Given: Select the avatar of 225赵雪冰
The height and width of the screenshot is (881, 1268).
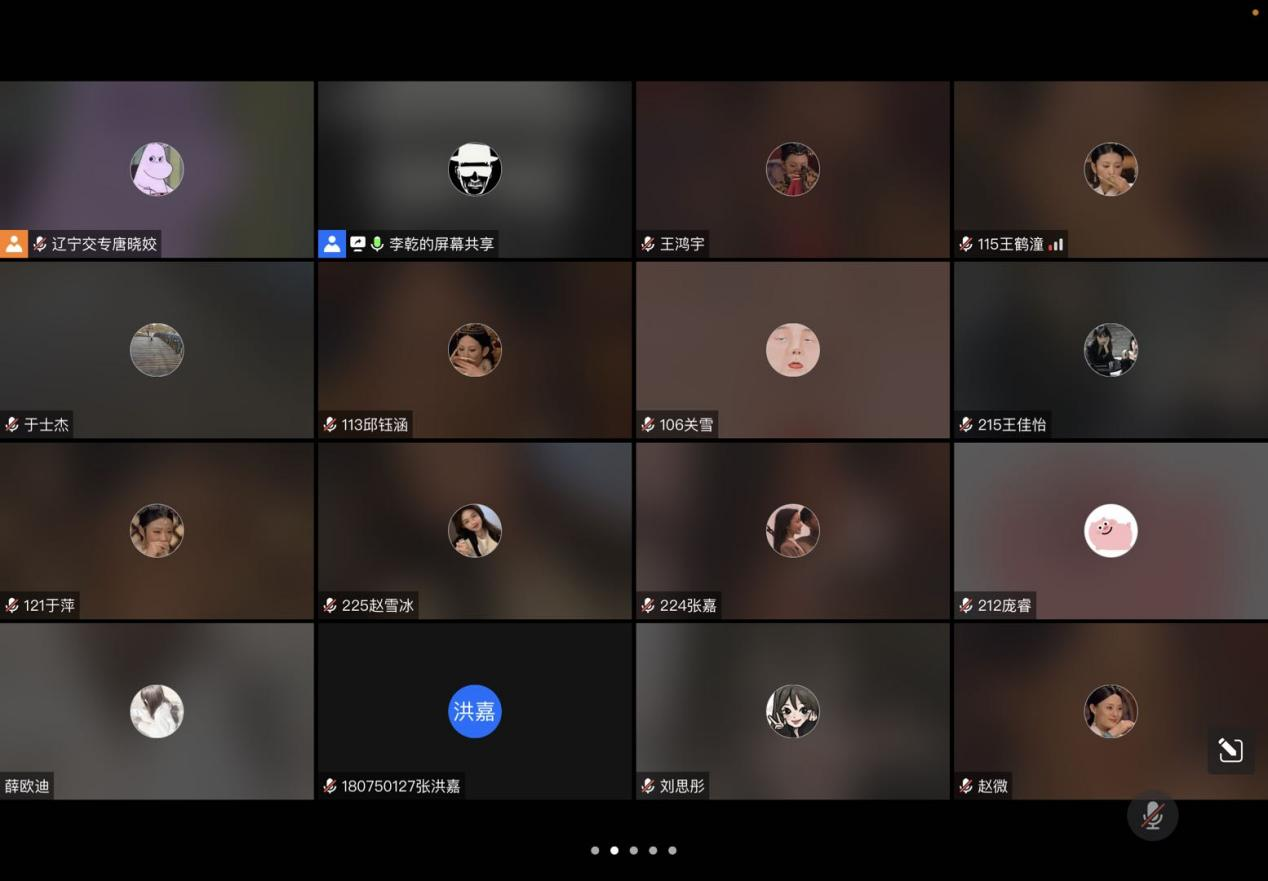Looking at the screenshot, I should (x=475, y=531).
